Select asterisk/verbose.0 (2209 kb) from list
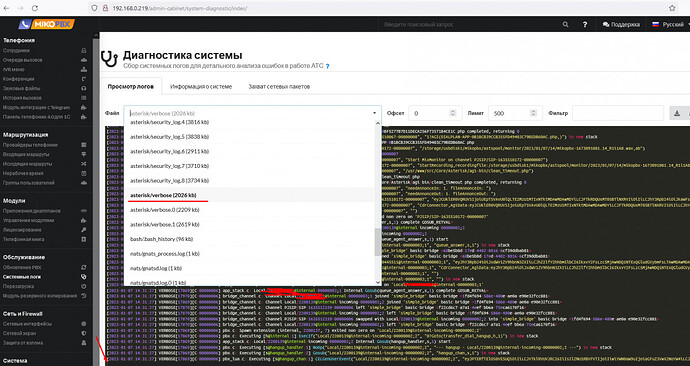 coord(165,210)
